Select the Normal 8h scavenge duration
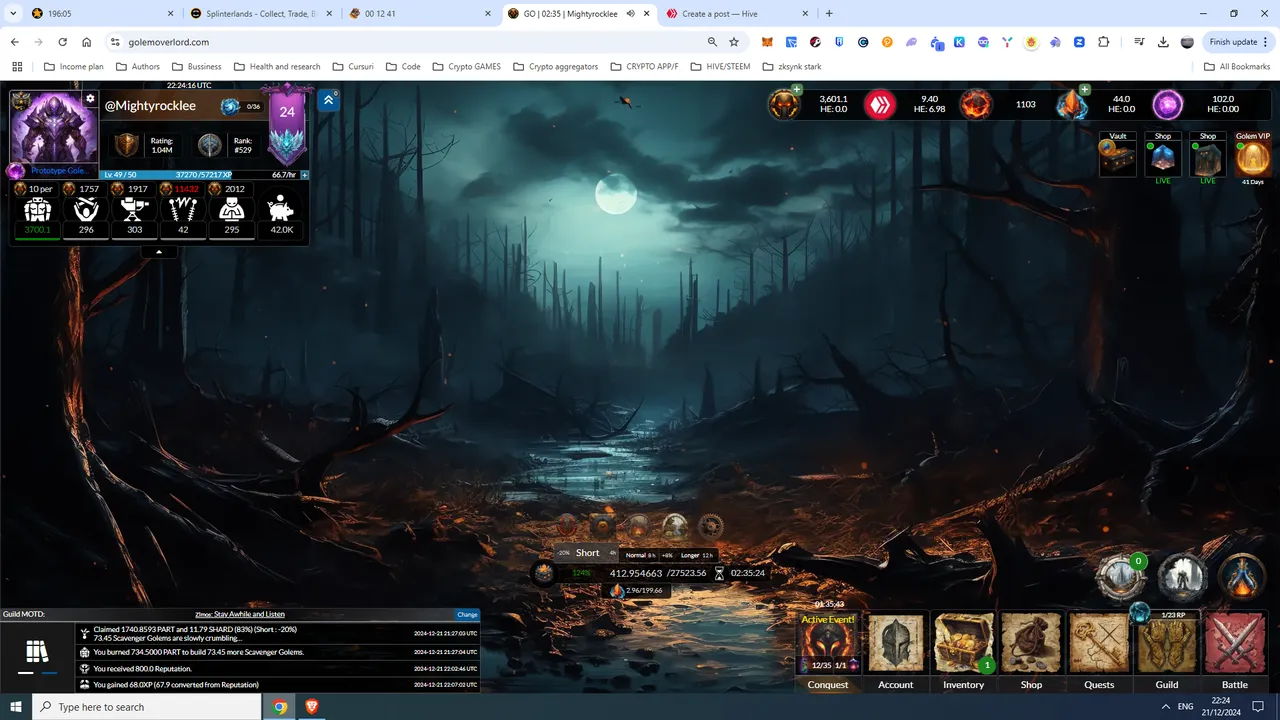1280x720 pixels. click(640, 555)
